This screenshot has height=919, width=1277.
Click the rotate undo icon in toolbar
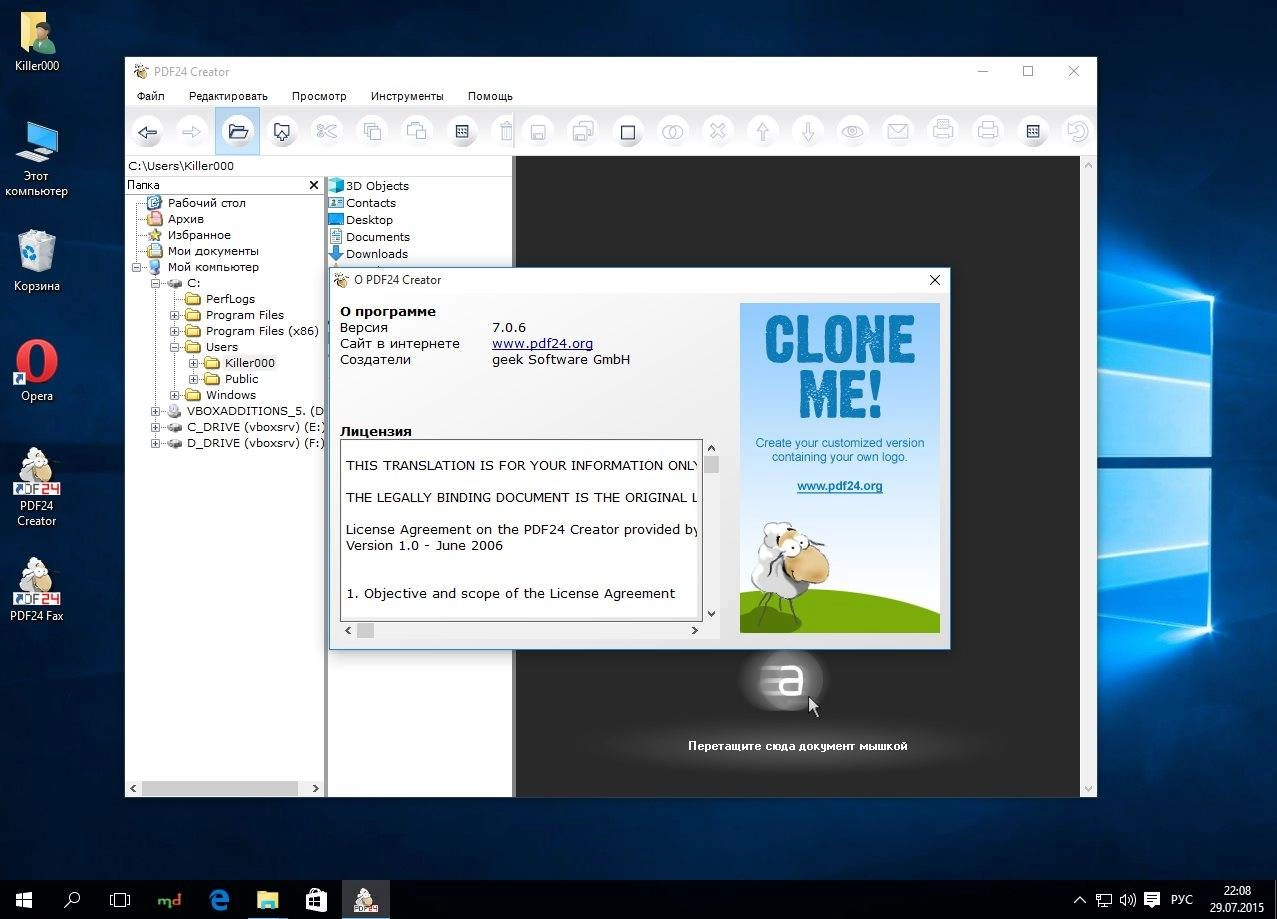(x=1077, y=132)
